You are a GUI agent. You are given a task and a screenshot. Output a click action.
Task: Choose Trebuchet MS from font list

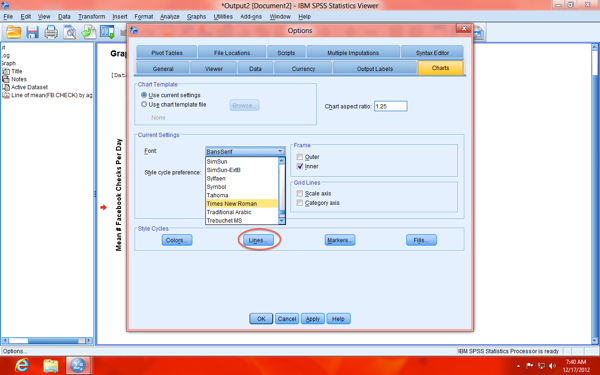(x=242, y=220)
